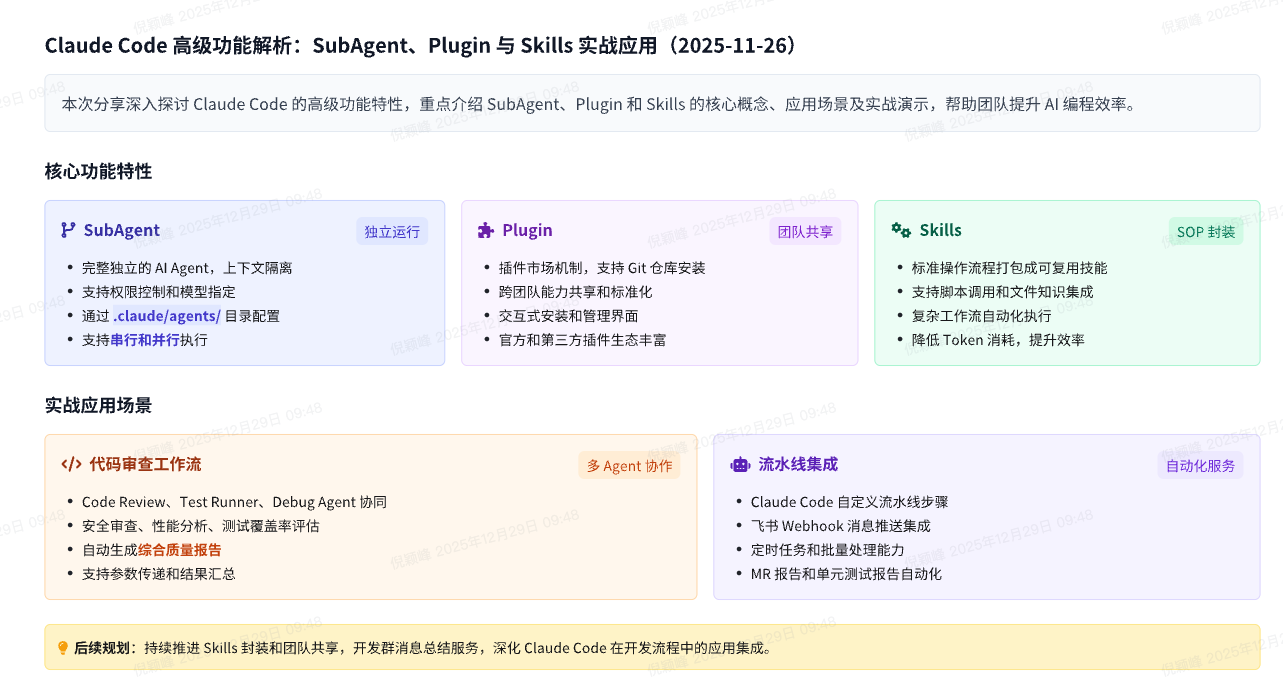The width and height of the screenshot is (1283, 691).
Task: Click the Skills gears icon
Action: click(901, 230)
